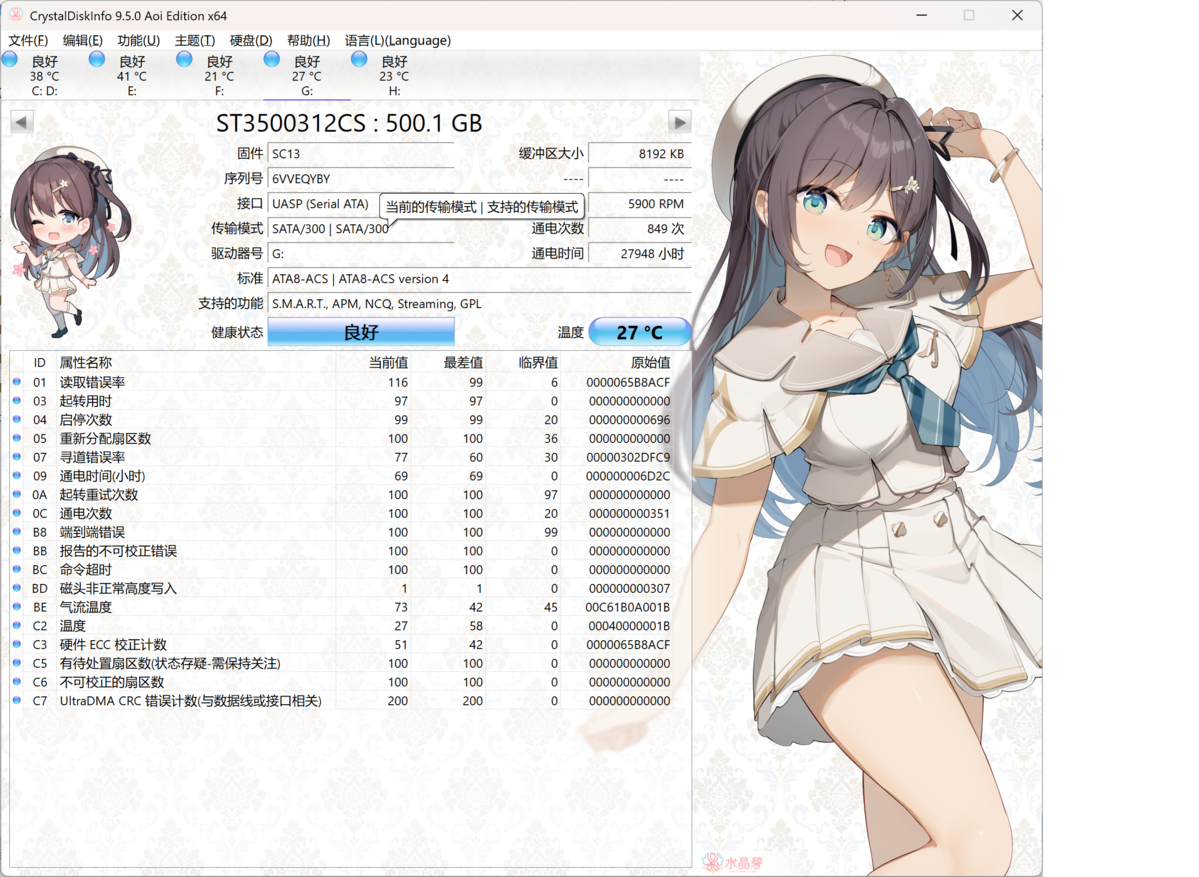This screenshot has height=877, width=1199.
Task: Click status dot for attribute BB 报告的不可校正错误
Action: point(17,551)
